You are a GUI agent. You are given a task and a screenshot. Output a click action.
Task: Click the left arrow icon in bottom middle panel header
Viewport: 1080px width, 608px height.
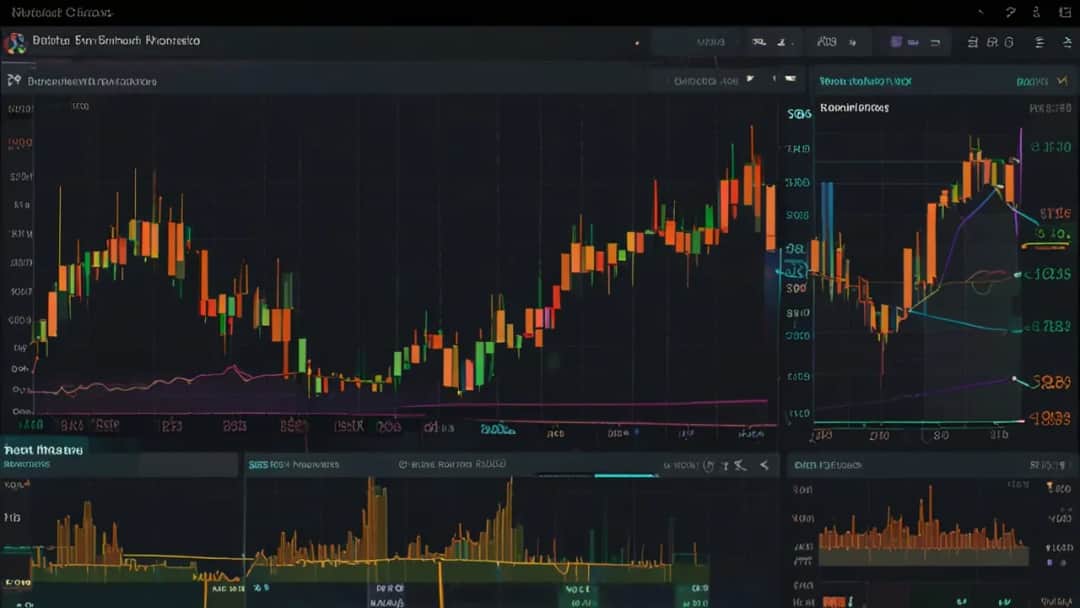coord(763,465)
